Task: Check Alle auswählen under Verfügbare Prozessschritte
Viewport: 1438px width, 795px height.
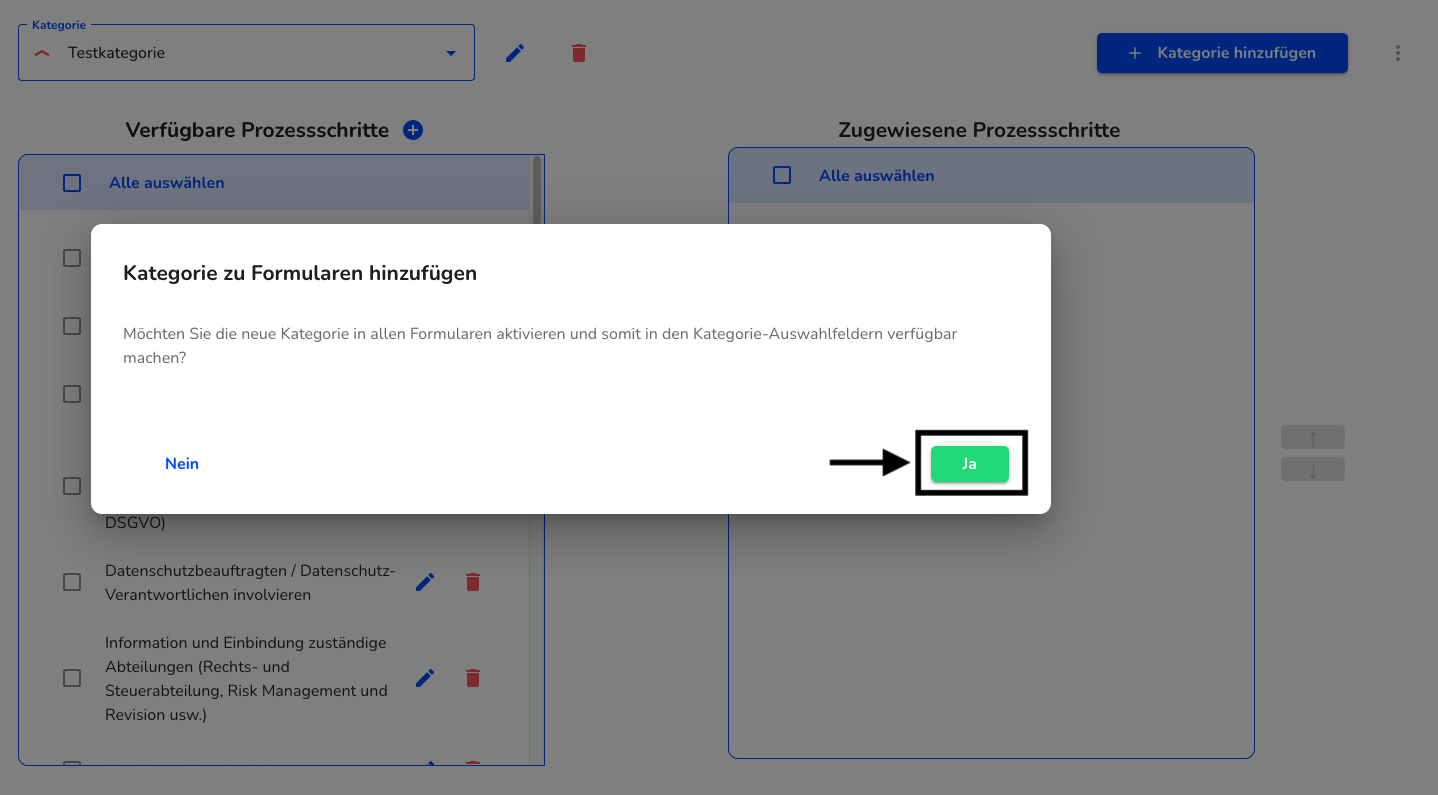Action: [x=72, y=183]
